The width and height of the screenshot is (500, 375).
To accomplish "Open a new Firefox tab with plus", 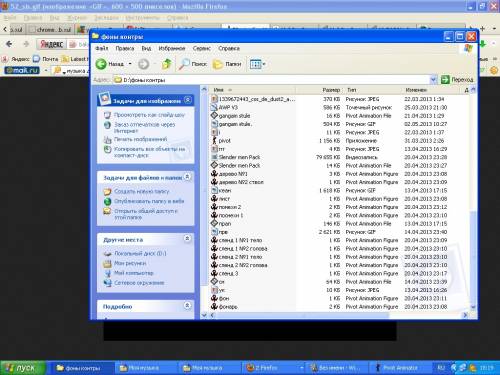I will point(482,29).
